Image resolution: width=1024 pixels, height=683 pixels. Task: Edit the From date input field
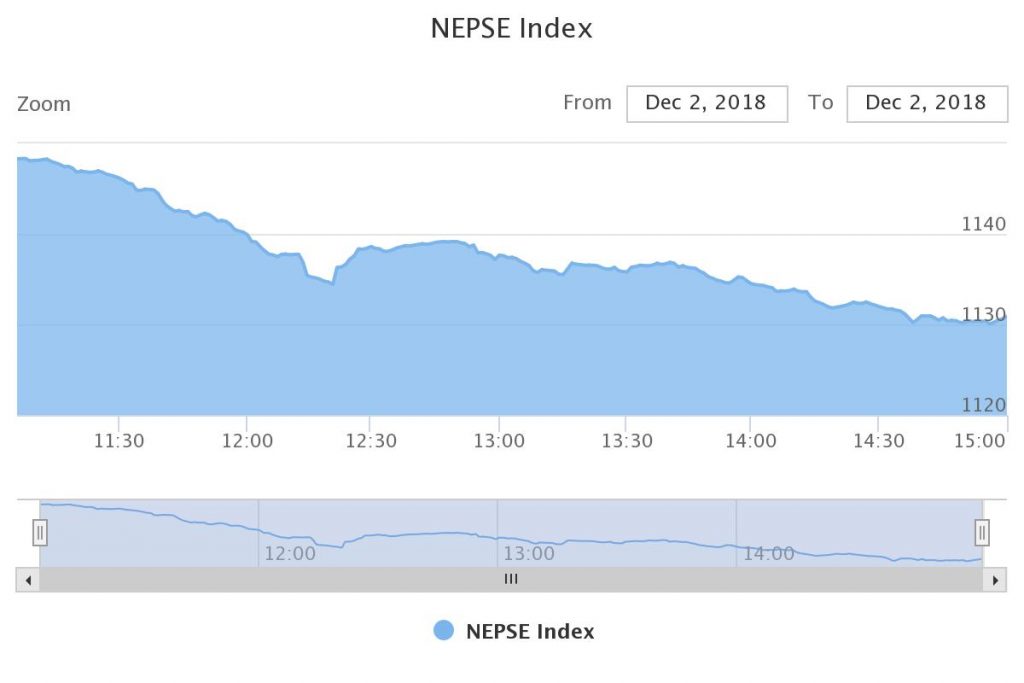click(x=706, y=103)
